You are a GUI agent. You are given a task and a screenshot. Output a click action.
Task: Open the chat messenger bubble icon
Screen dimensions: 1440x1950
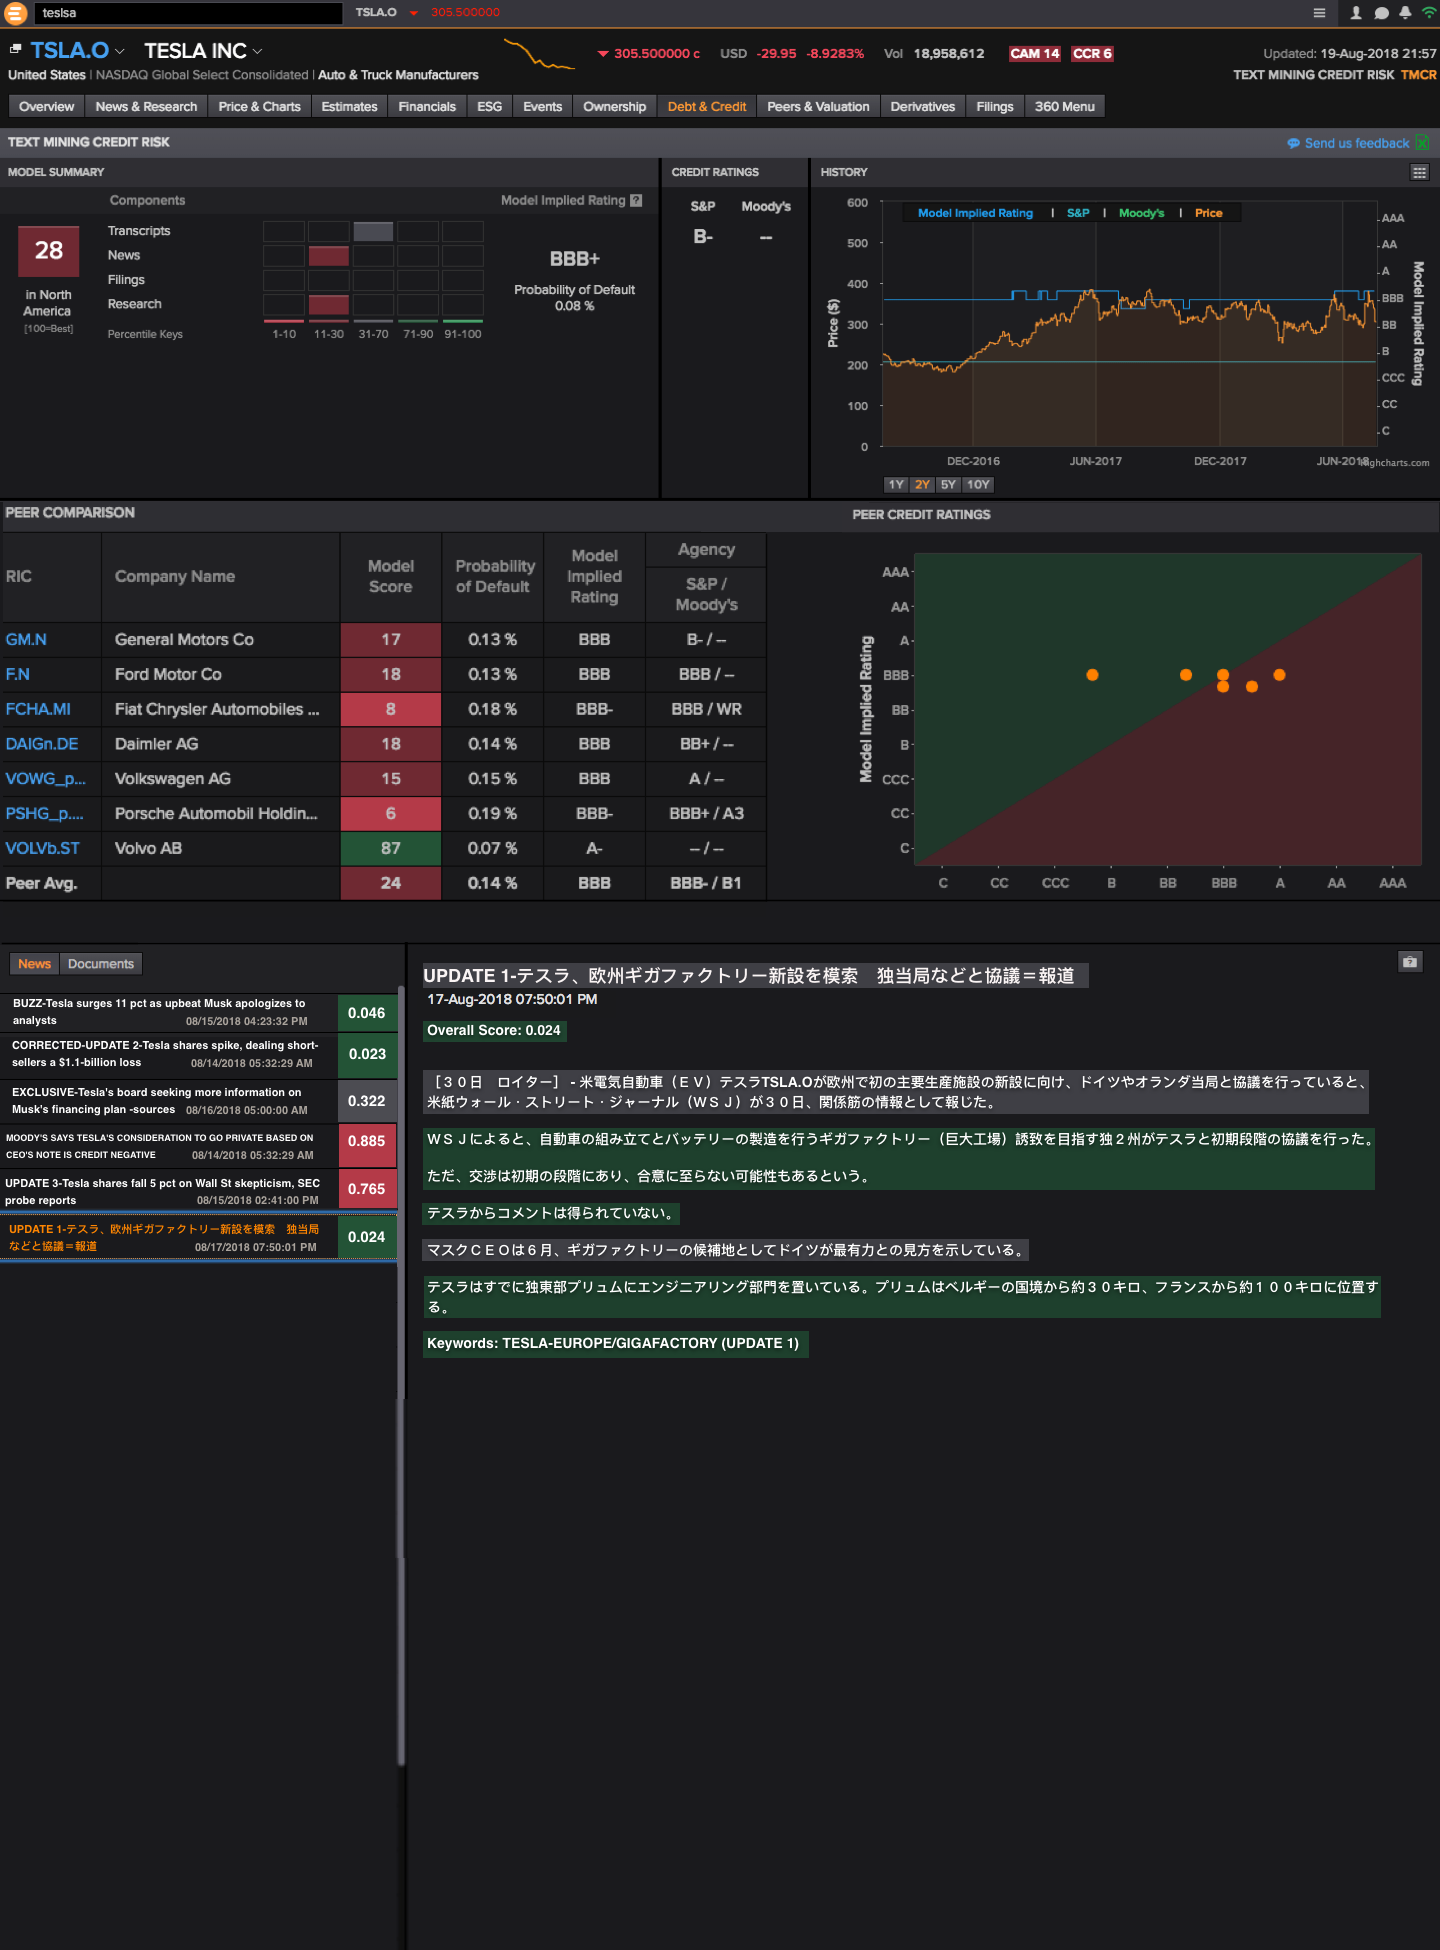pyautogui.click(x=1381, y=13)
